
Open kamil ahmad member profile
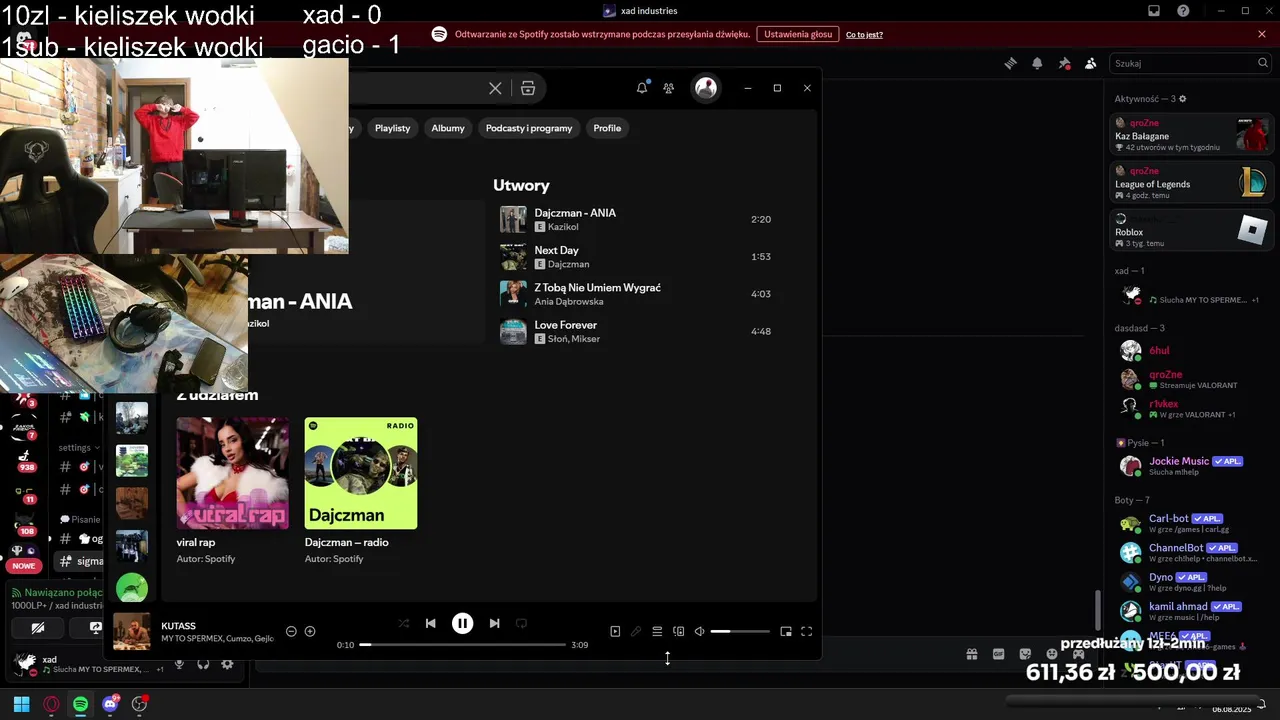[1192, 611]
